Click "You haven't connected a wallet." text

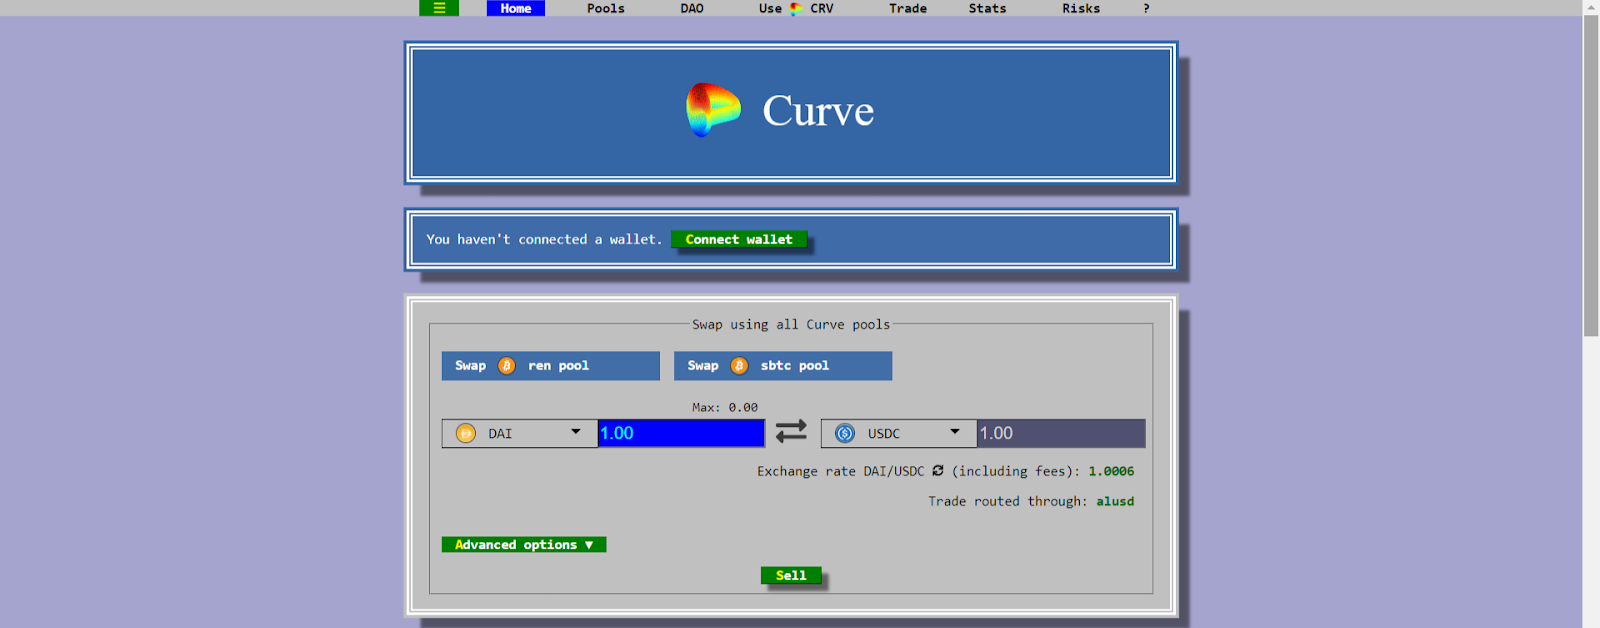(544, 239)
